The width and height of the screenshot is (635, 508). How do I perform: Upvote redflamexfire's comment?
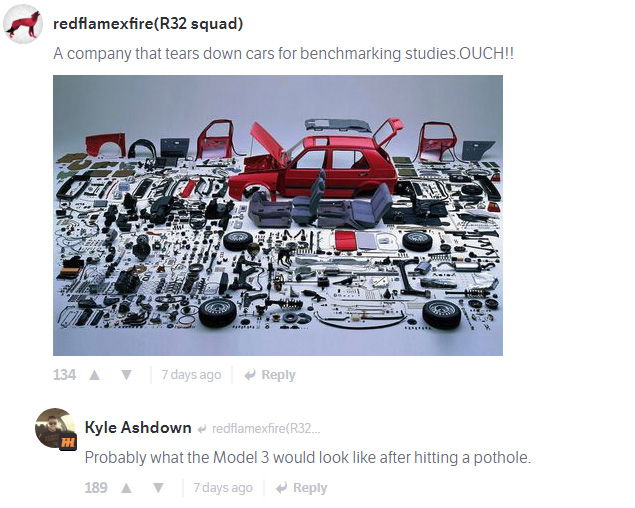tap(94, 375)
